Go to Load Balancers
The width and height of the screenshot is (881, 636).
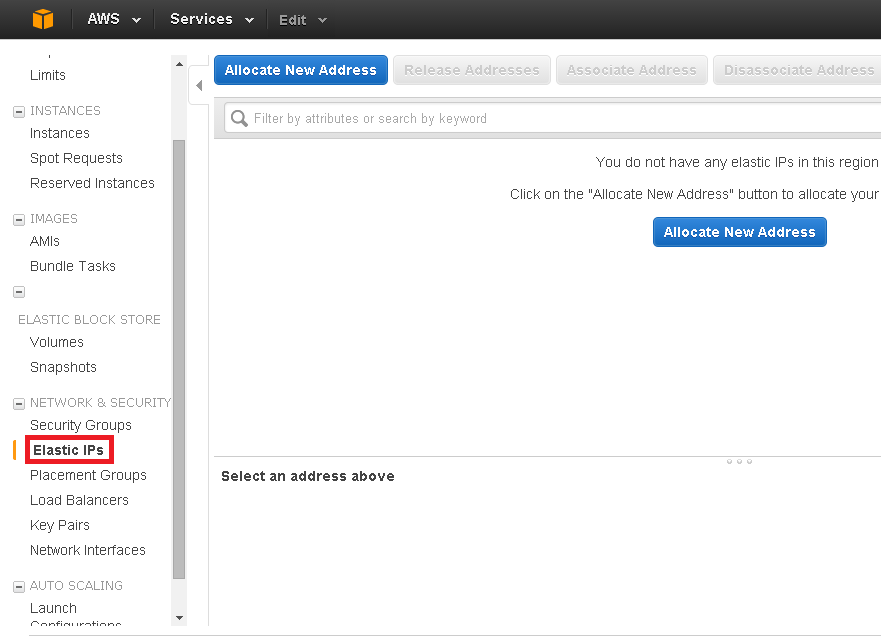click(79, 500)
